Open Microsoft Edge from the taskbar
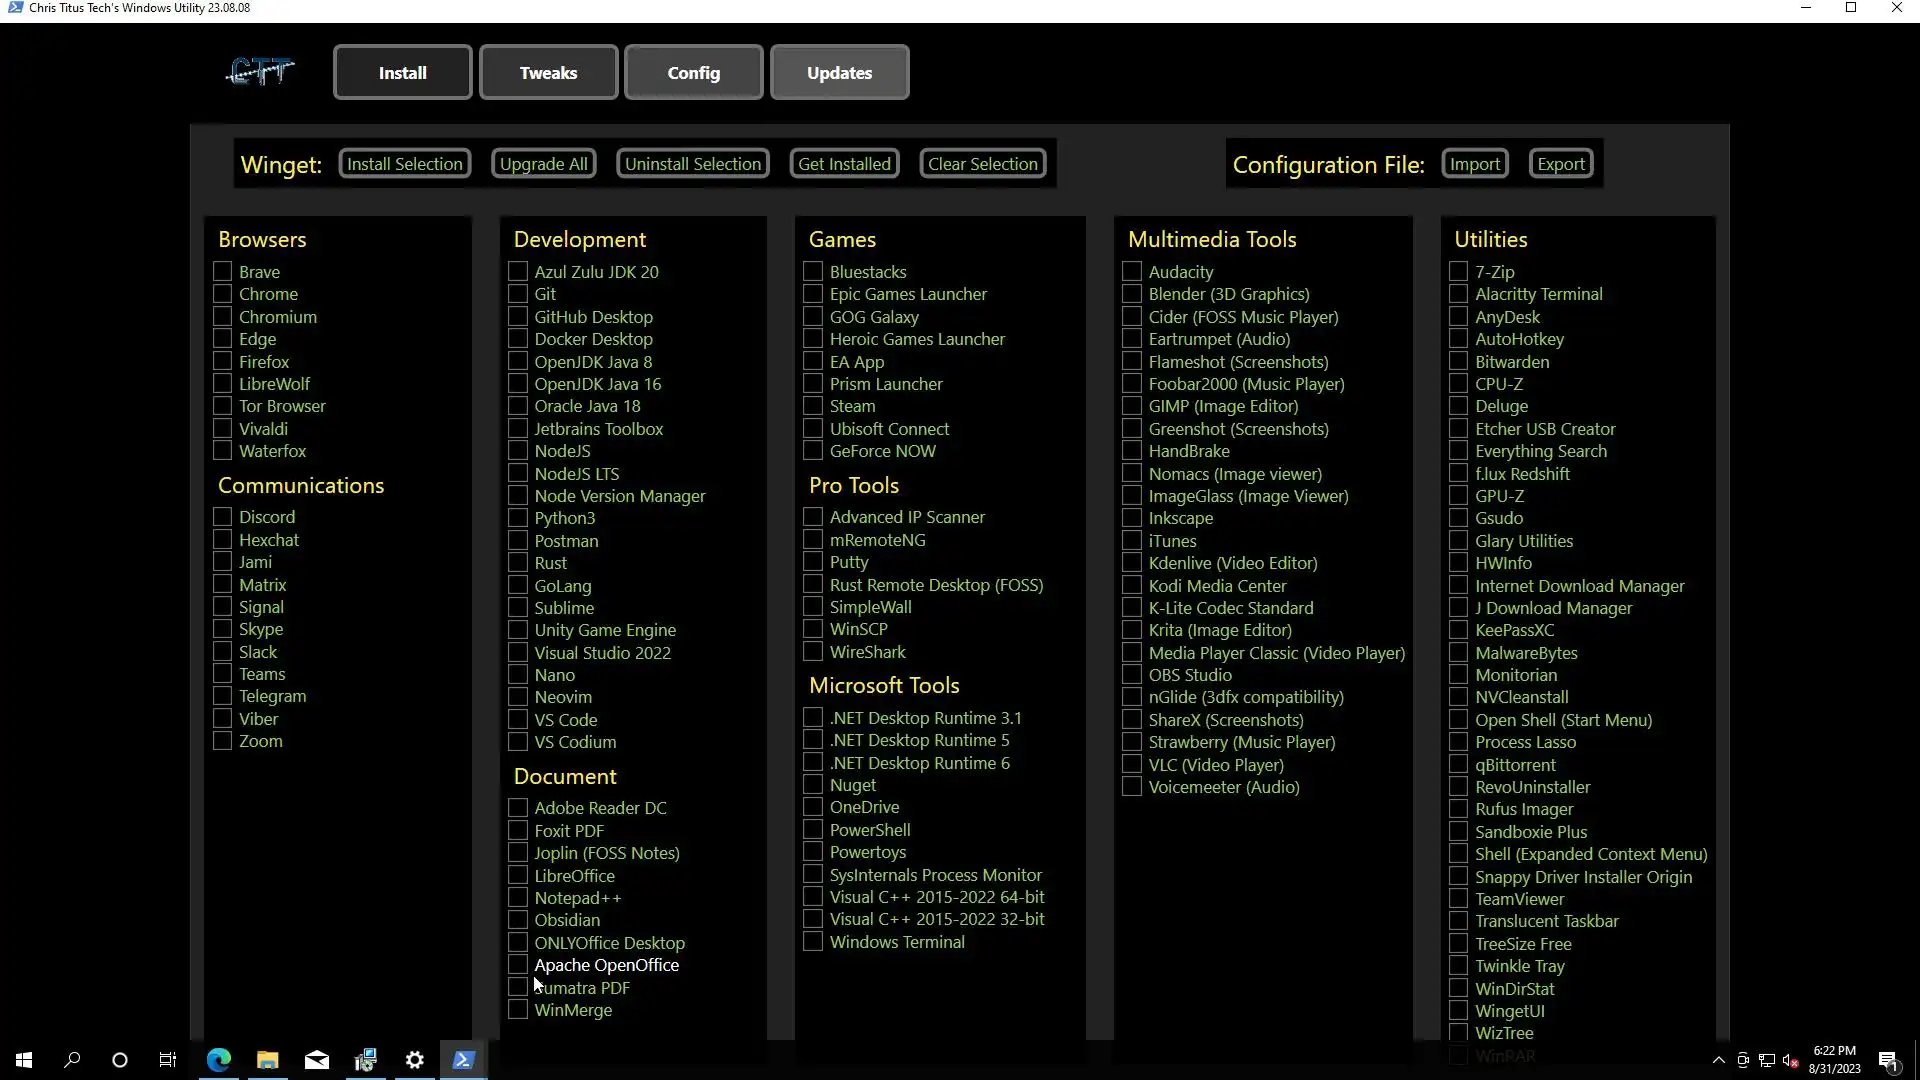The height and width of the screenshot is (1080, 1920). click(218, 1060)
